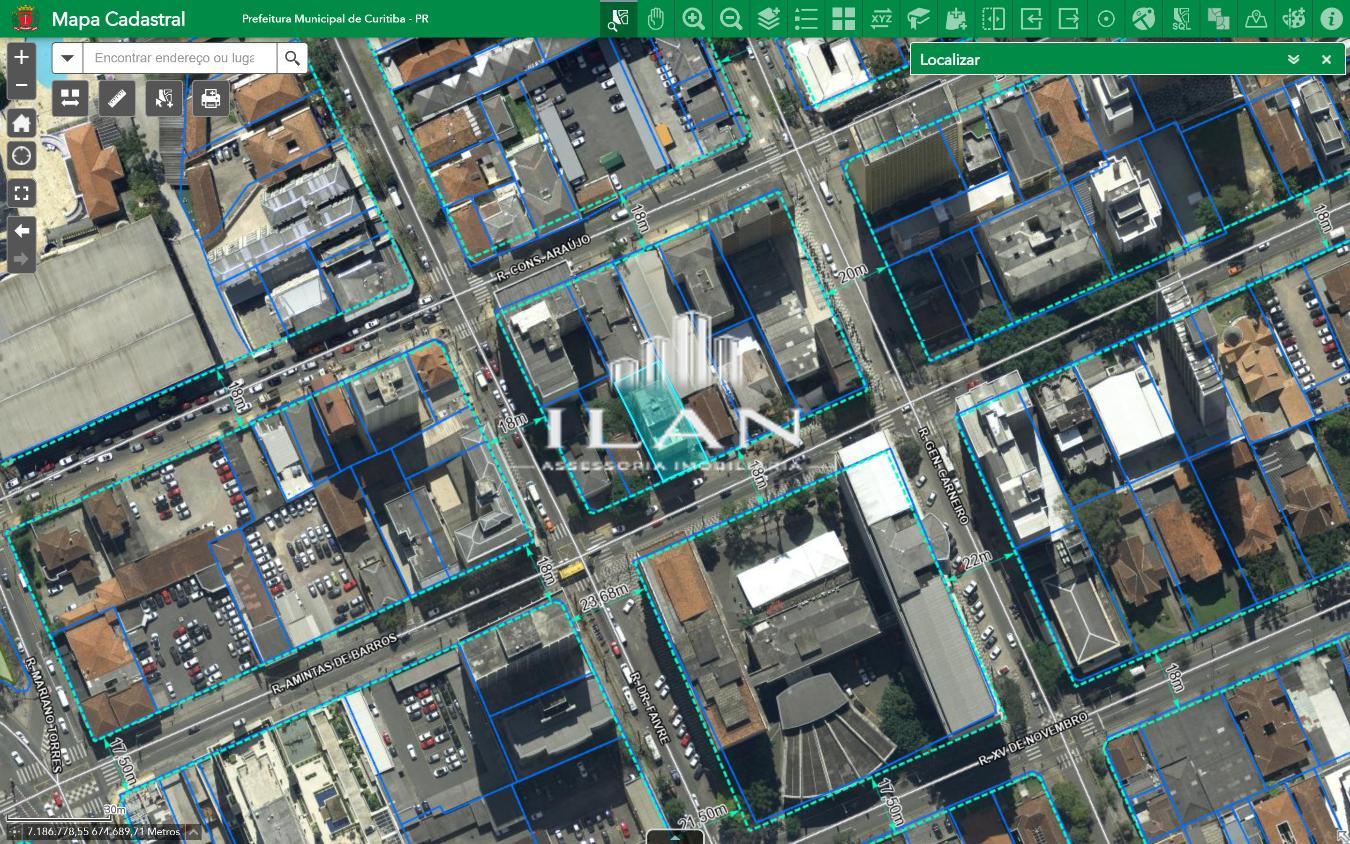
Task: Toggle full screen map view
Action: coord(21,193)
